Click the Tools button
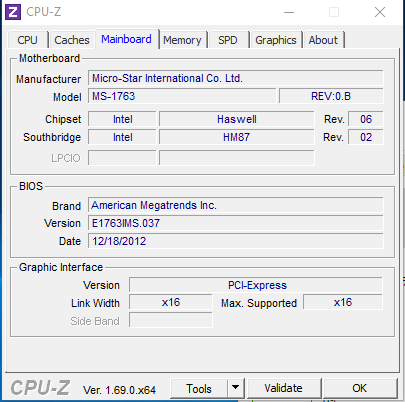This screenshot has width=405, height=402. coord(199,388)
